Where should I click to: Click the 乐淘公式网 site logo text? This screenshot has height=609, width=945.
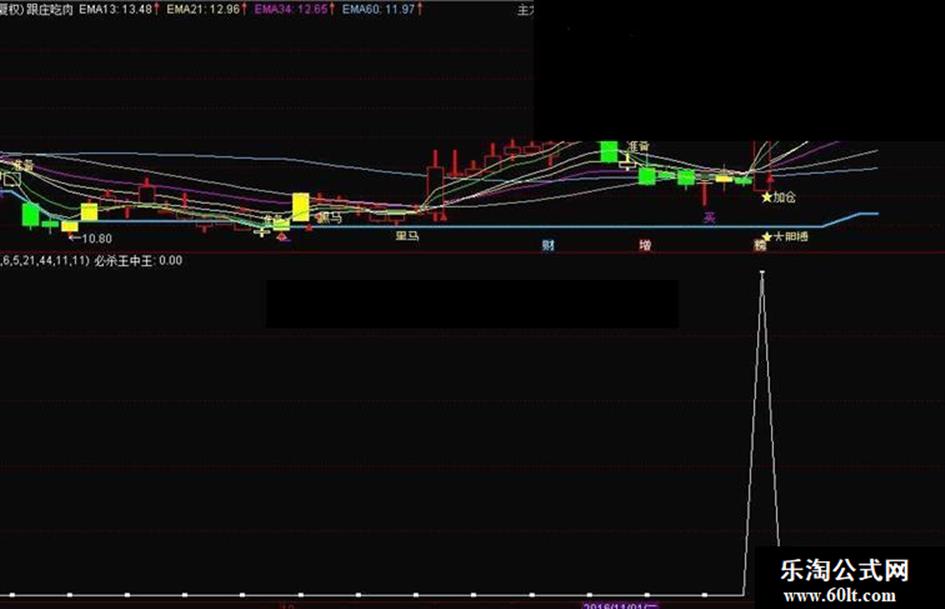[x=844, y=570]
